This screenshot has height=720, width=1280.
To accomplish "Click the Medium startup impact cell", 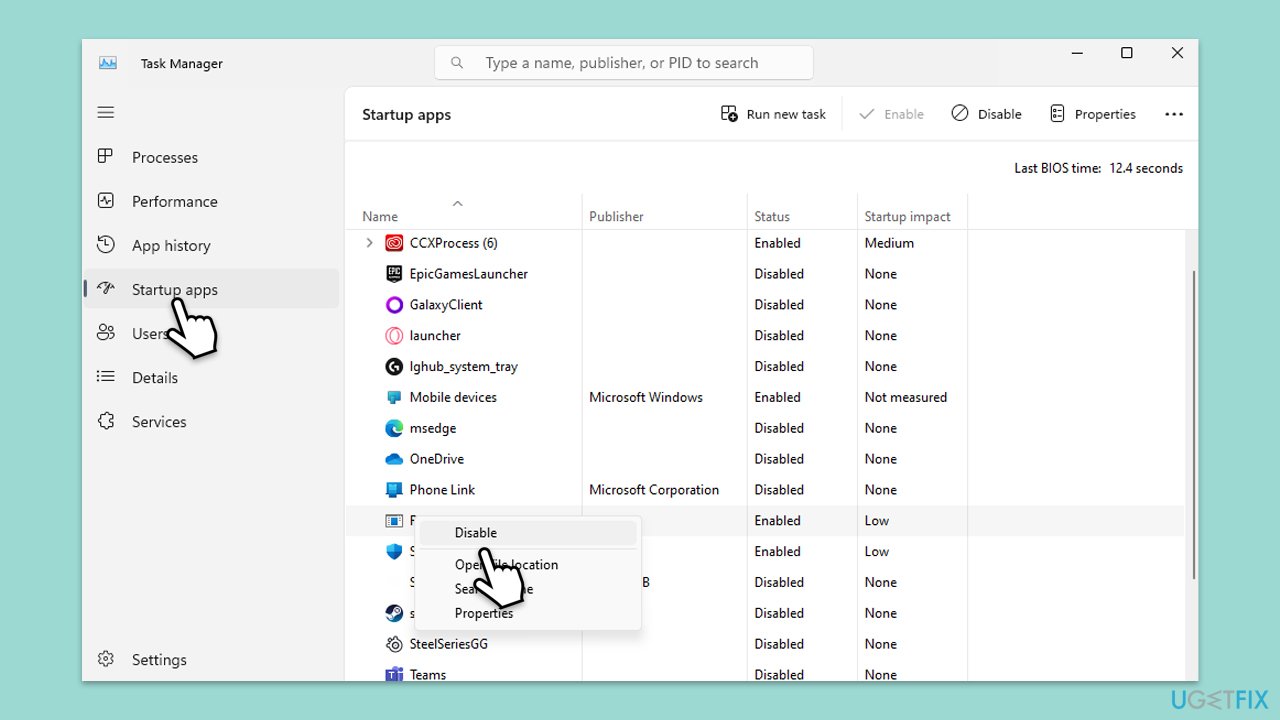I will [889, 243].
